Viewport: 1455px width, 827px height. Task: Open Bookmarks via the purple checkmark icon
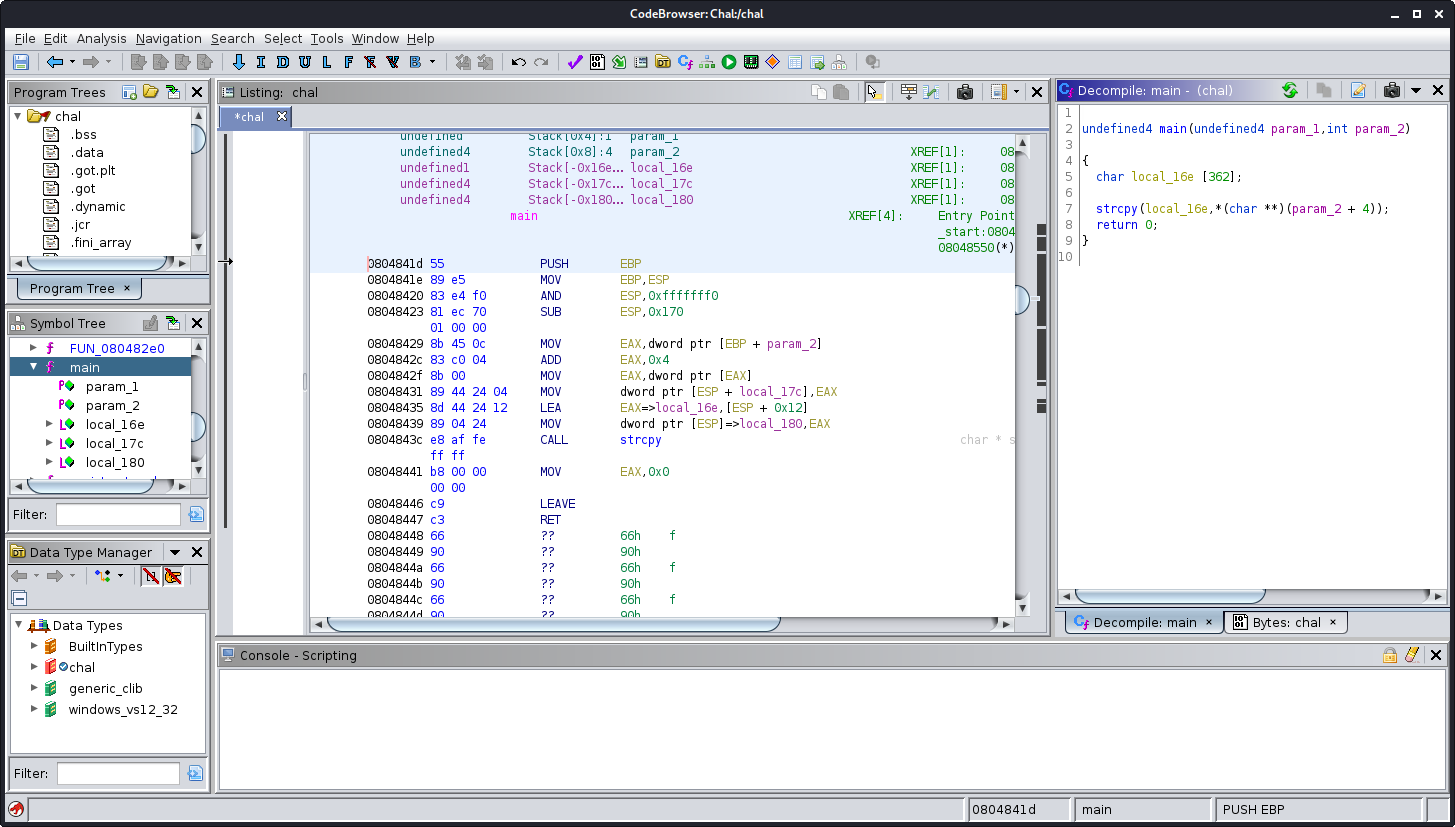(575, 62)
